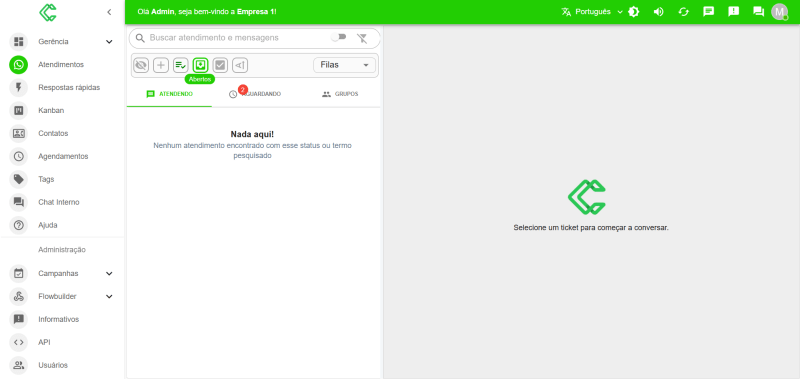The height and width of the screenshot is (379, 800).
Task: Open the Informativos announcement icon
Action: 19,319
